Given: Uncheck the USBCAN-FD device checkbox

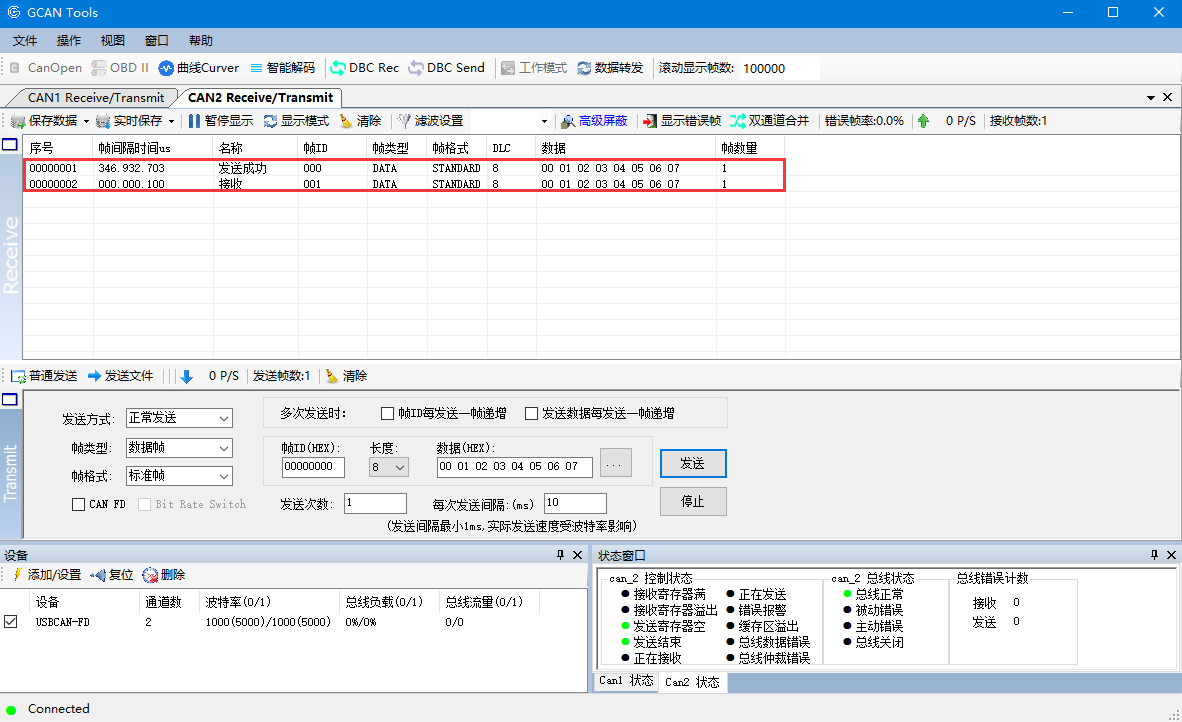Looking at the screenshot, I should pos(11,622).
